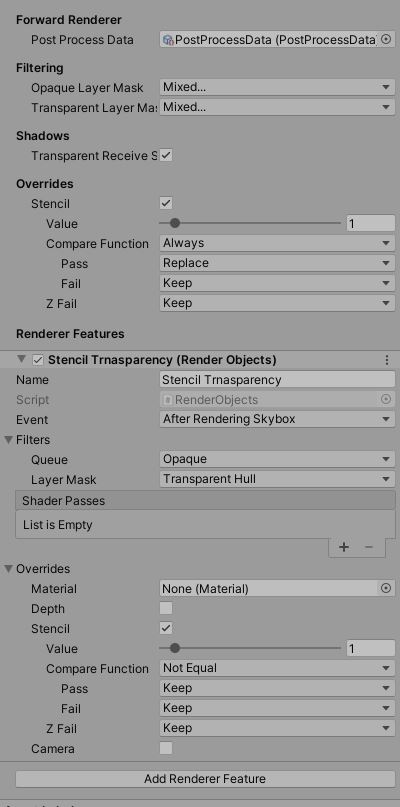Viewport: 400px width, 807px height.
Task: Click the Stencil Value slider under forward renderer Overrides
Action: (250, 223)
